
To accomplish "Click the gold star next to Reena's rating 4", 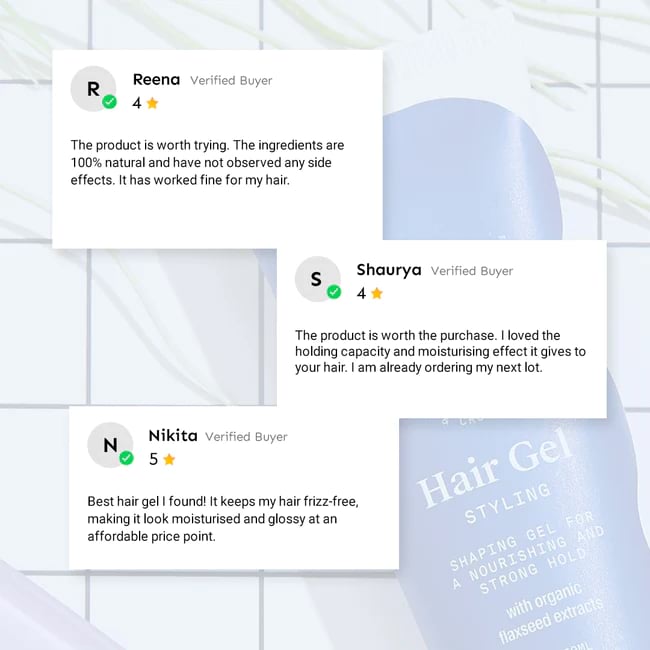I will pos(153,103).
